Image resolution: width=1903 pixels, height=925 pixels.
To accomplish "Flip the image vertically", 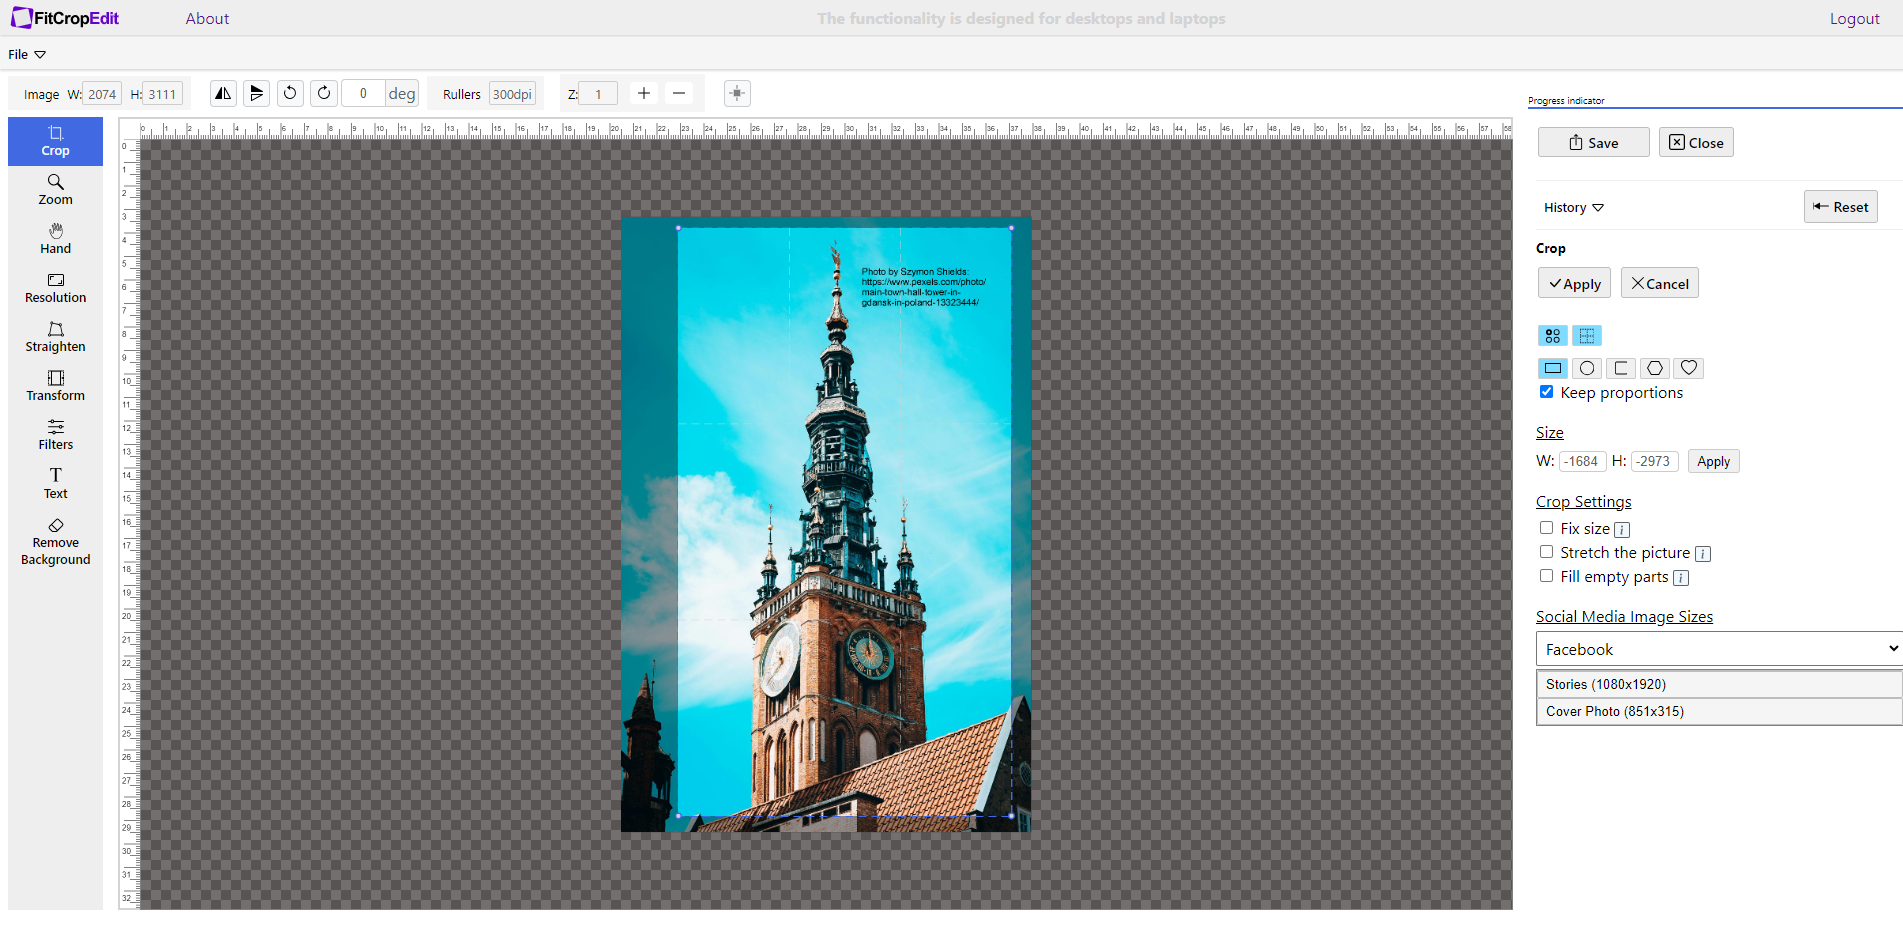I will (x=257, y=93).
